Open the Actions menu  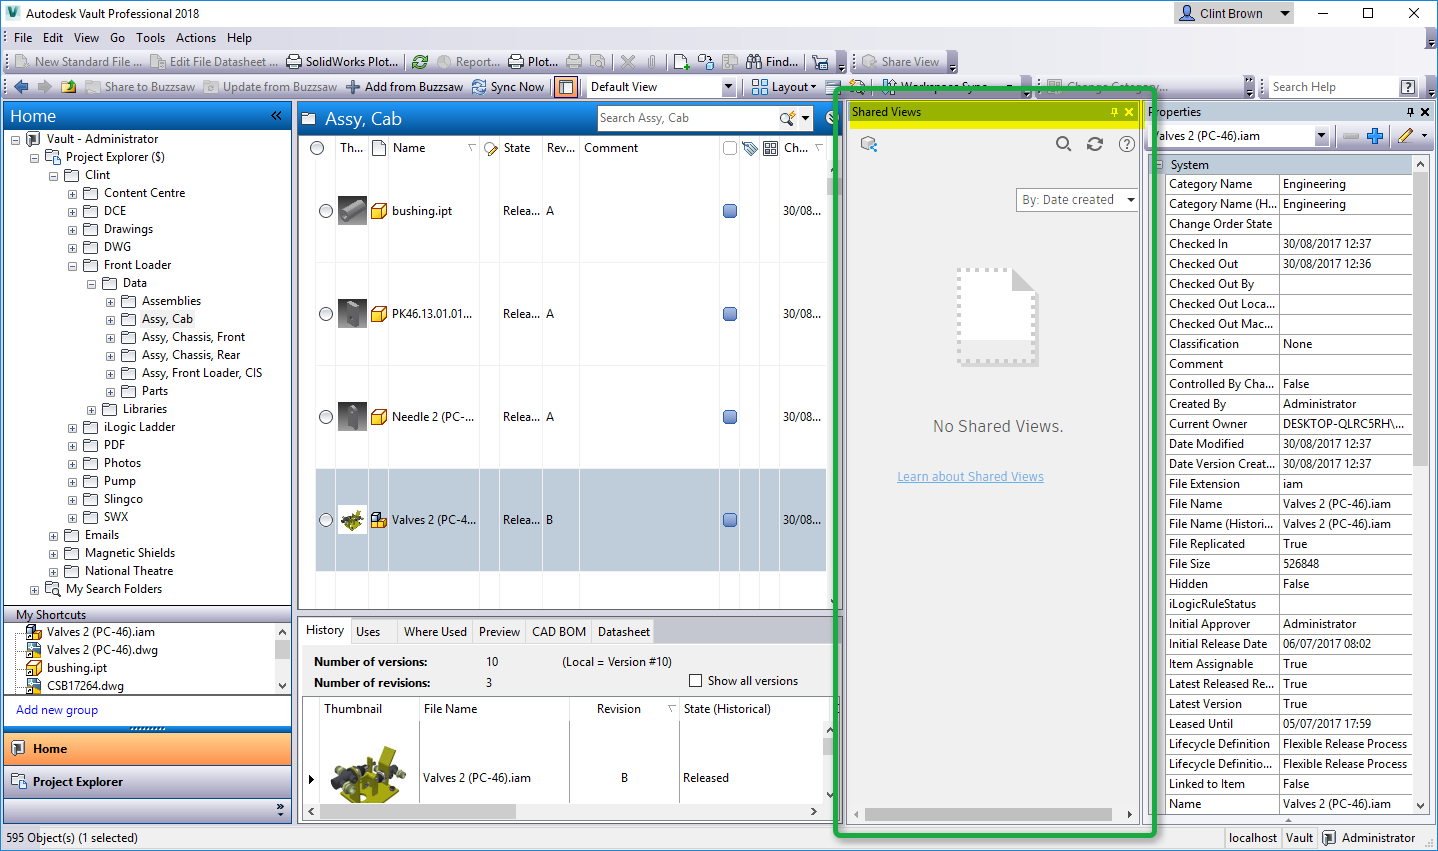(x=196, y=38)
